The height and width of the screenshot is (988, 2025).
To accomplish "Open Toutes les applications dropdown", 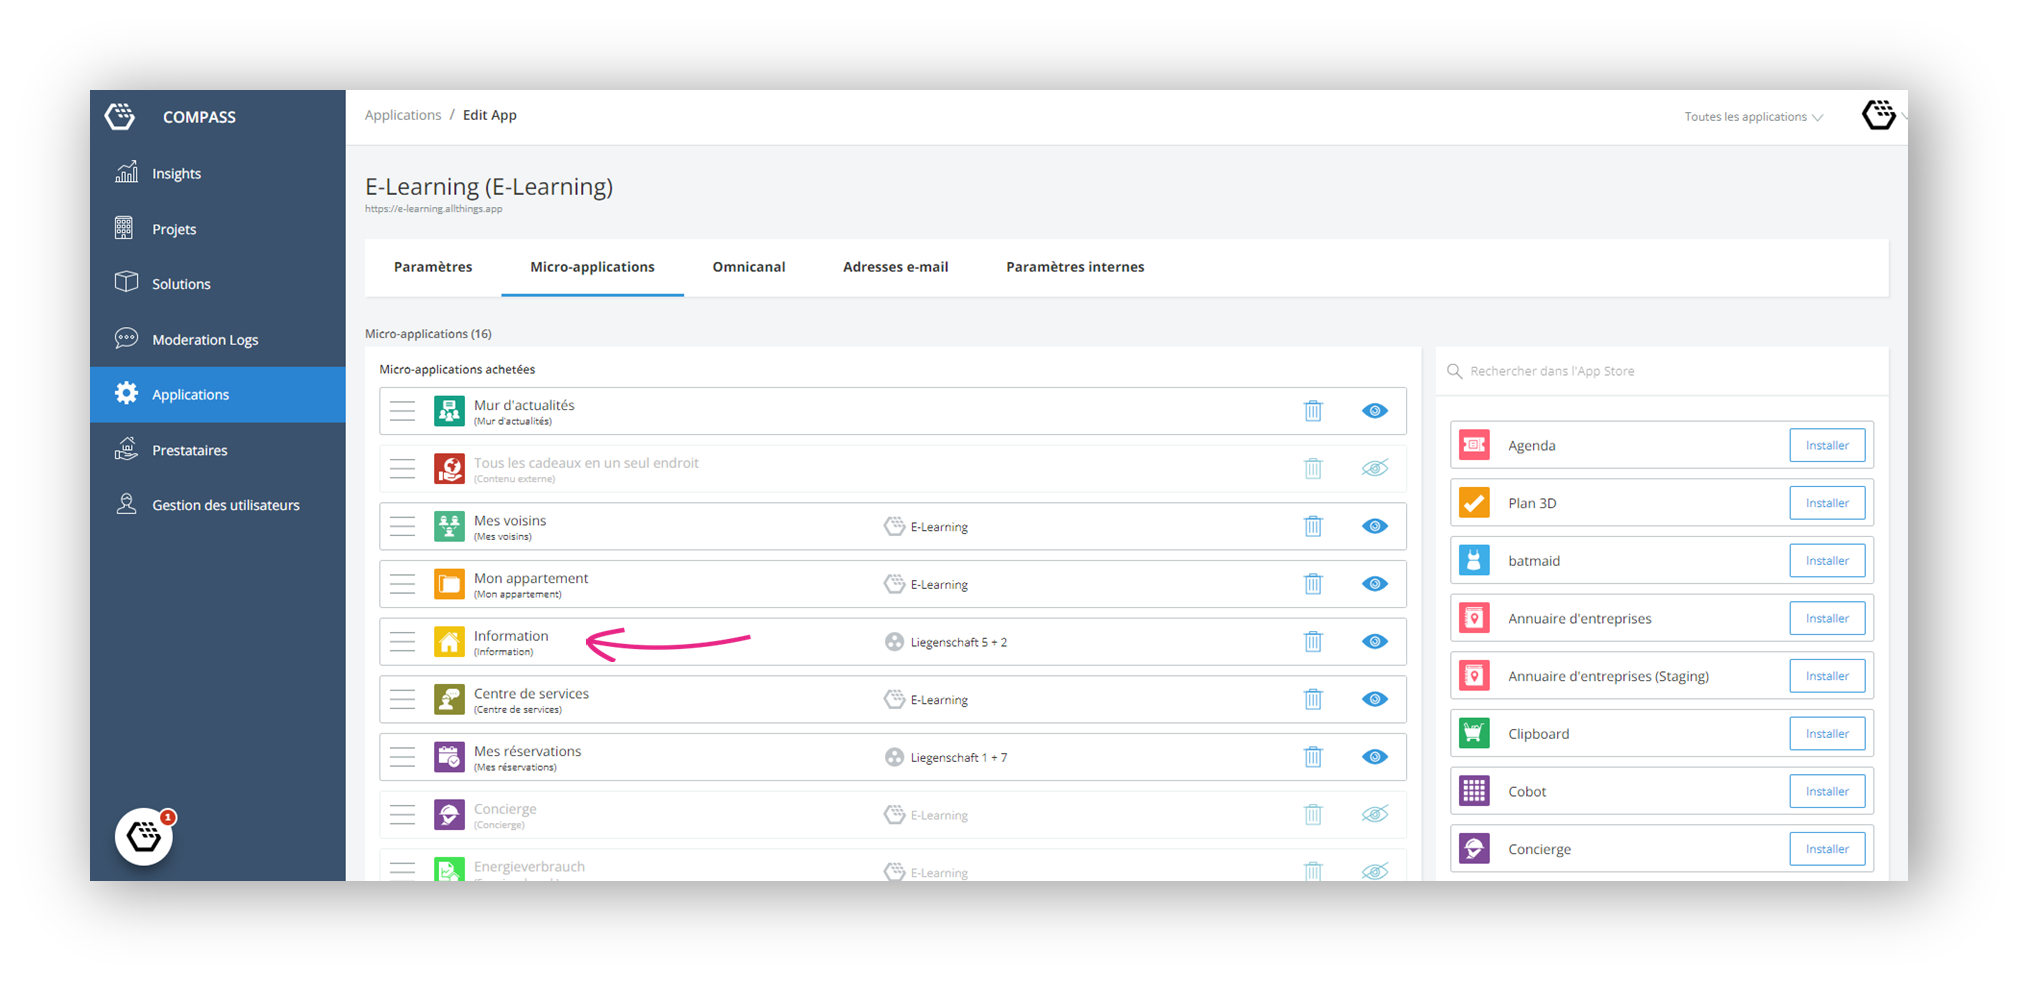I will (x=1753, y=117).
